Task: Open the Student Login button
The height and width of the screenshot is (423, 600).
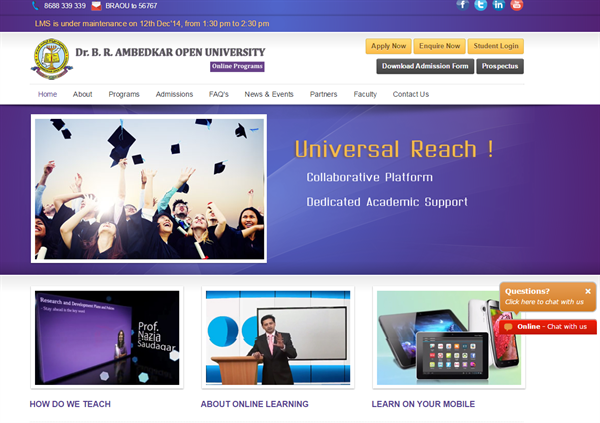Action: tap(496, 46)
